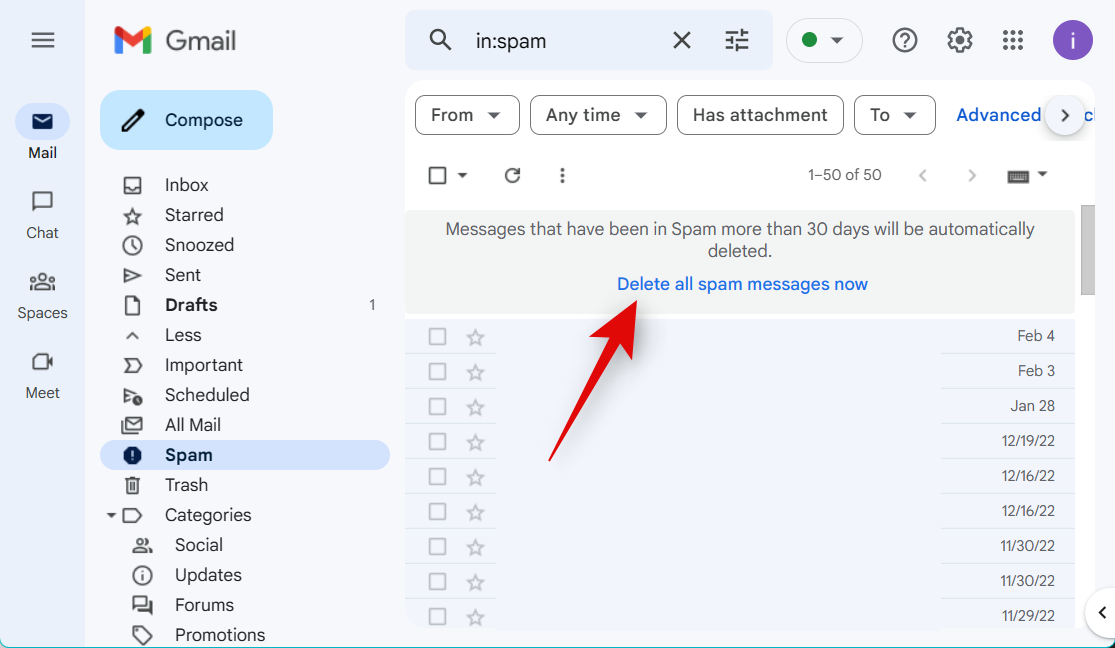Check the Feb 4 message checkbox
The image size is (1115, 648).
[x=437, y=336]
